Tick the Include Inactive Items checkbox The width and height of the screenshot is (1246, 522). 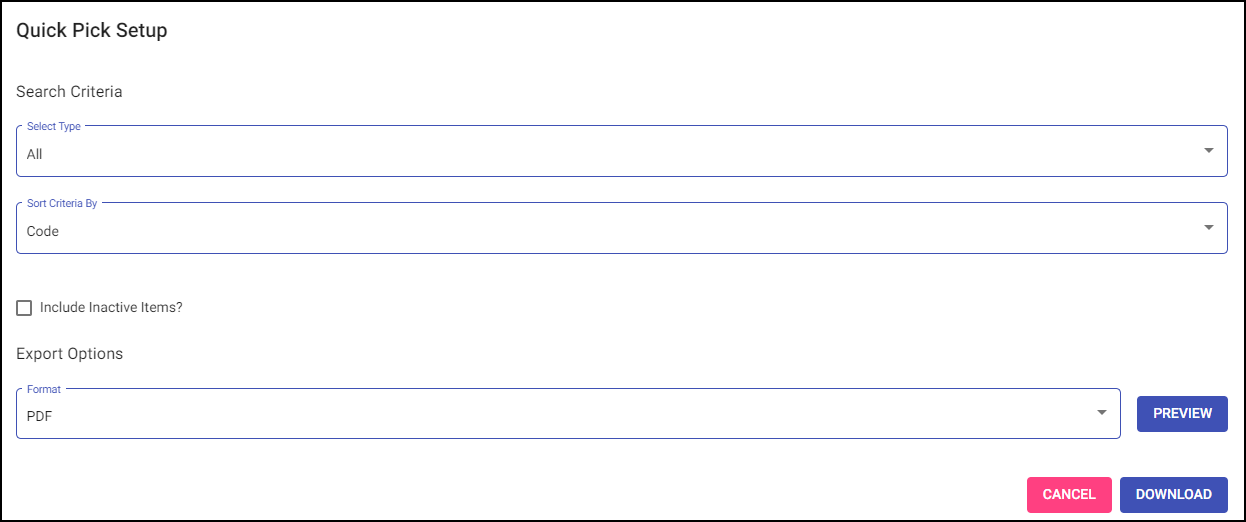(24, 308)
